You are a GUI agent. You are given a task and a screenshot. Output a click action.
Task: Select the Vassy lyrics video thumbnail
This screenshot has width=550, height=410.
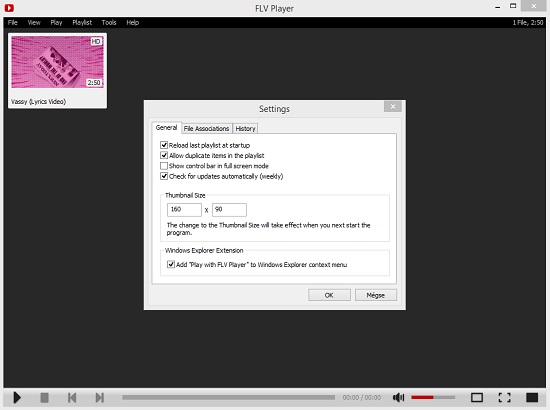point(58,62)
